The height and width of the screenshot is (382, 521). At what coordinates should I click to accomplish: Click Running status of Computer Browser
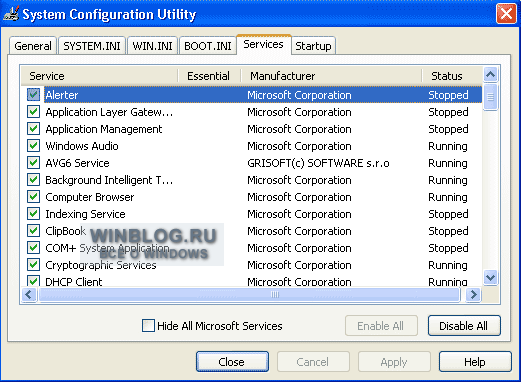[448, 197]
